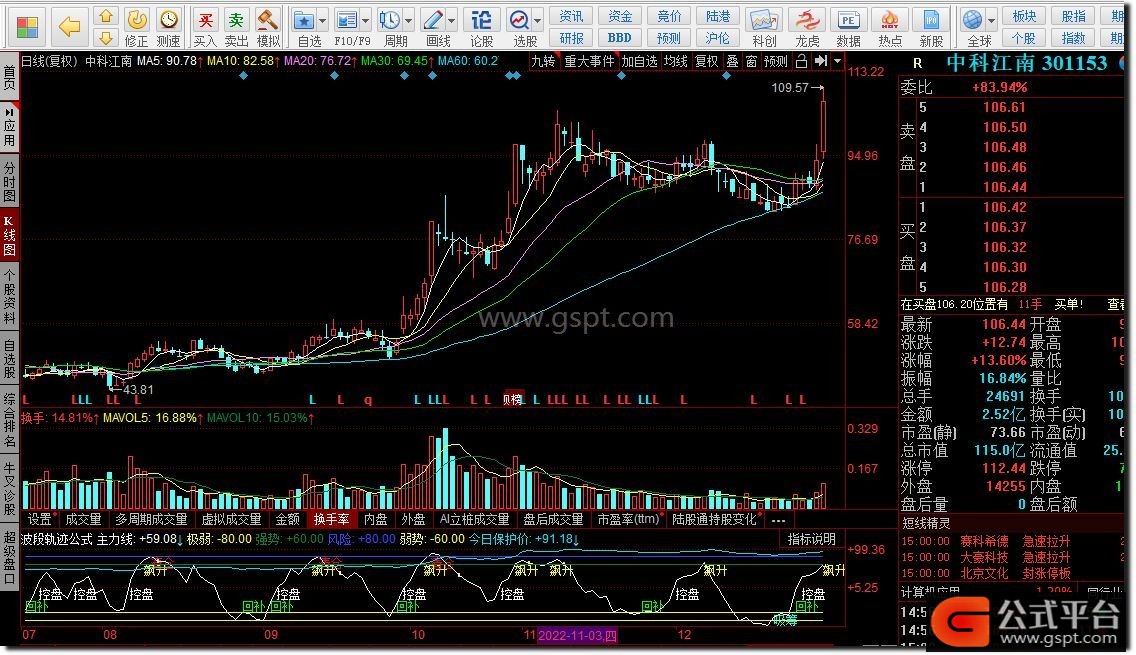Click the 中科江南 301153 stock title
Viewport: 1136px width, 655px height.
(x=1027, y=64)
